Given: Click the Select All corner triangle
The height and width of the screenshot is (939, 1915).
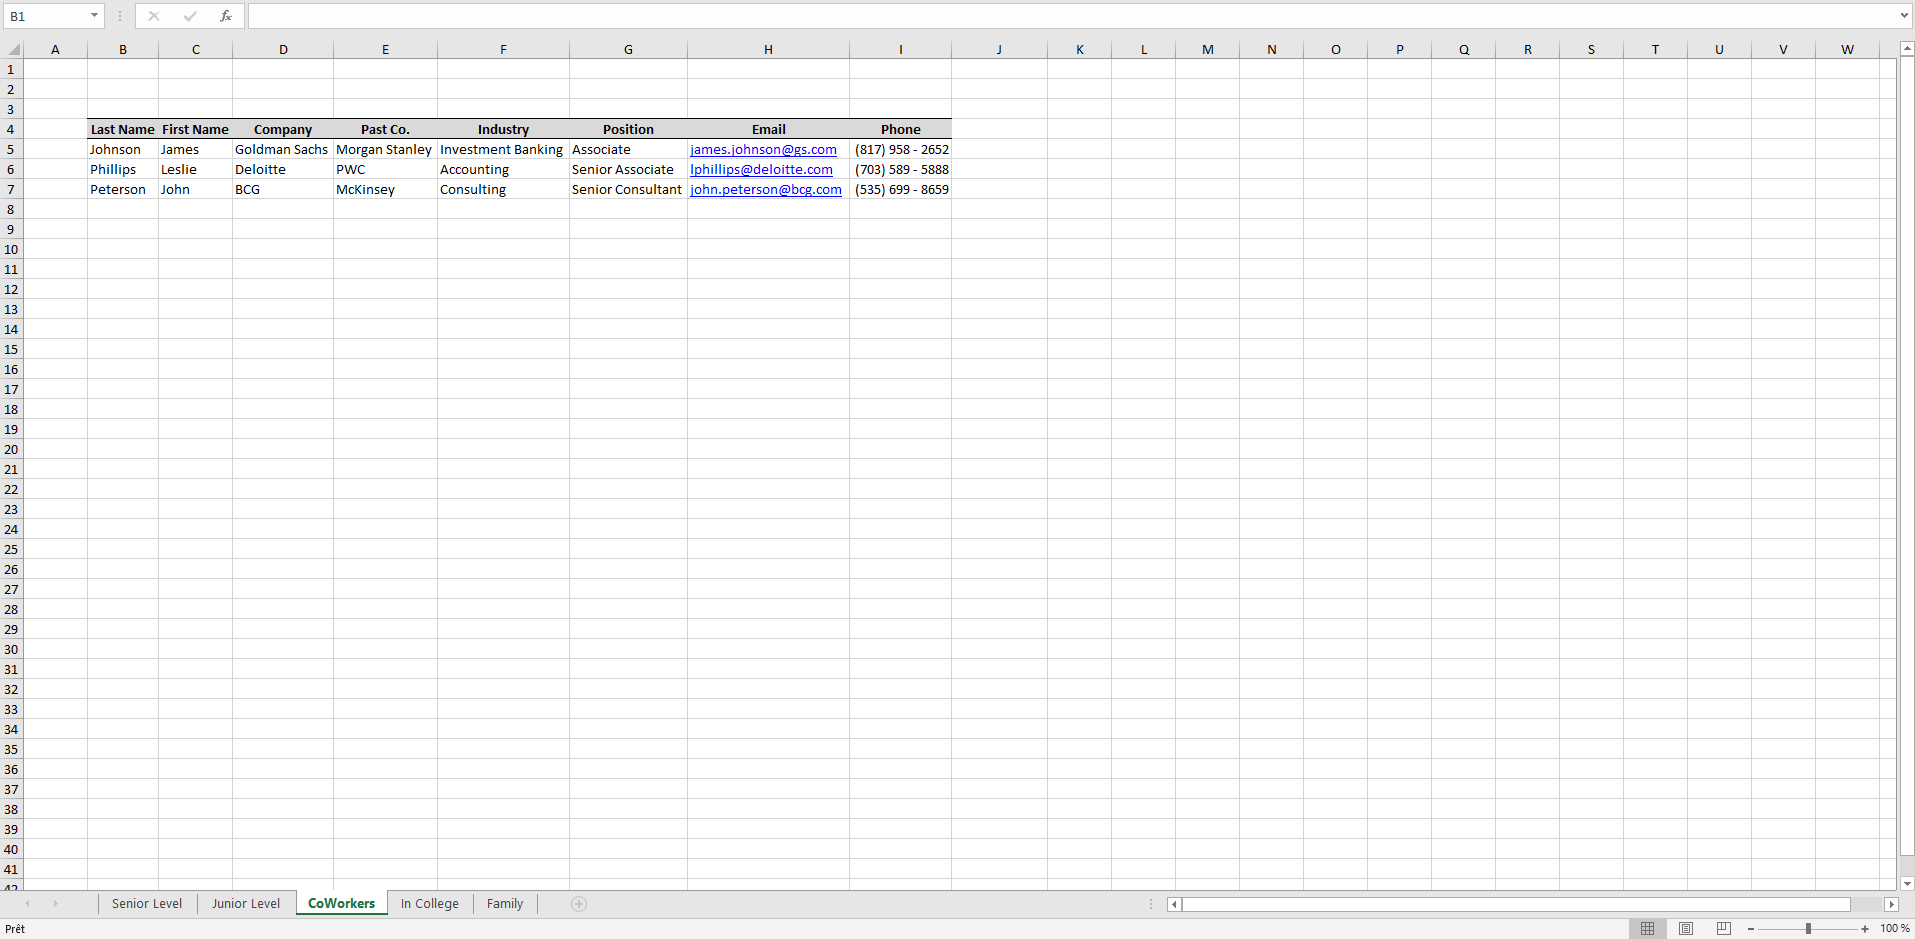Looking at the screenshot, I should [x=14, y=49].
